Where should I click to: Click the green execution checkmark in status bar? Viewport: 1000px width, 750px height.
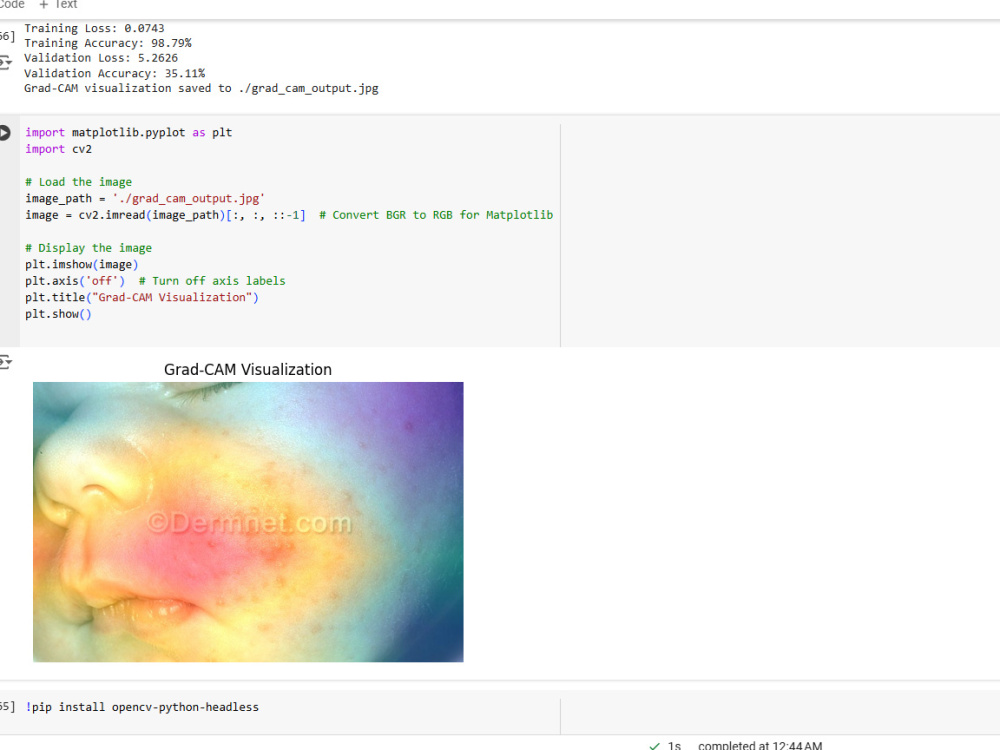654,746
